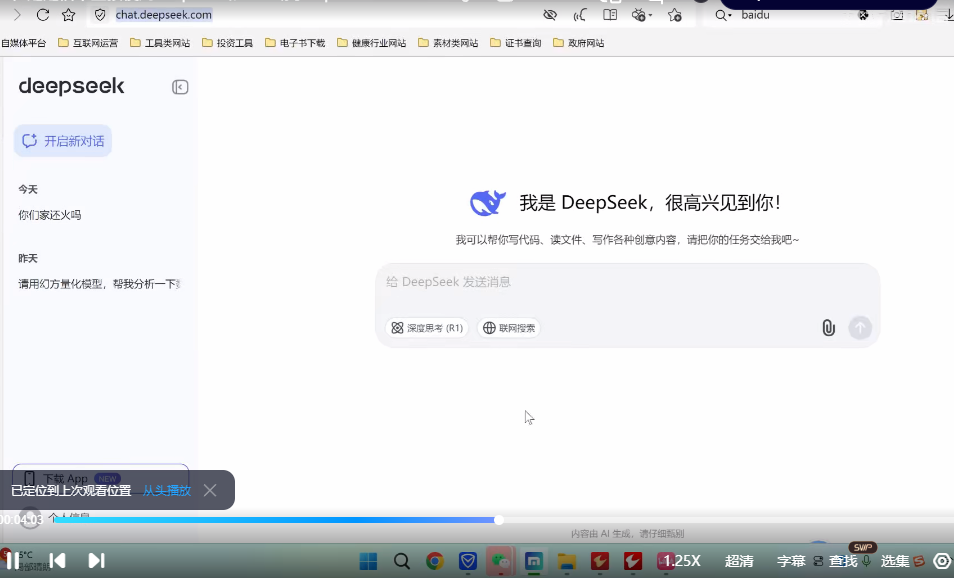Click the read-aloud icon in address bar
Viewport: 954px width, 578px height.
click(580, 15)
